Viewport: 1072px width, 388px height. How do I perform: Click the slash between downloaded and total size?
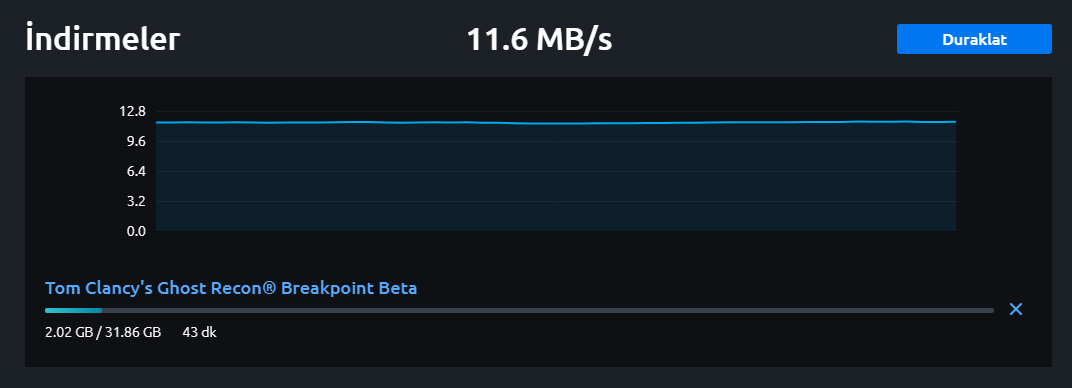click(x=98, y=333)
